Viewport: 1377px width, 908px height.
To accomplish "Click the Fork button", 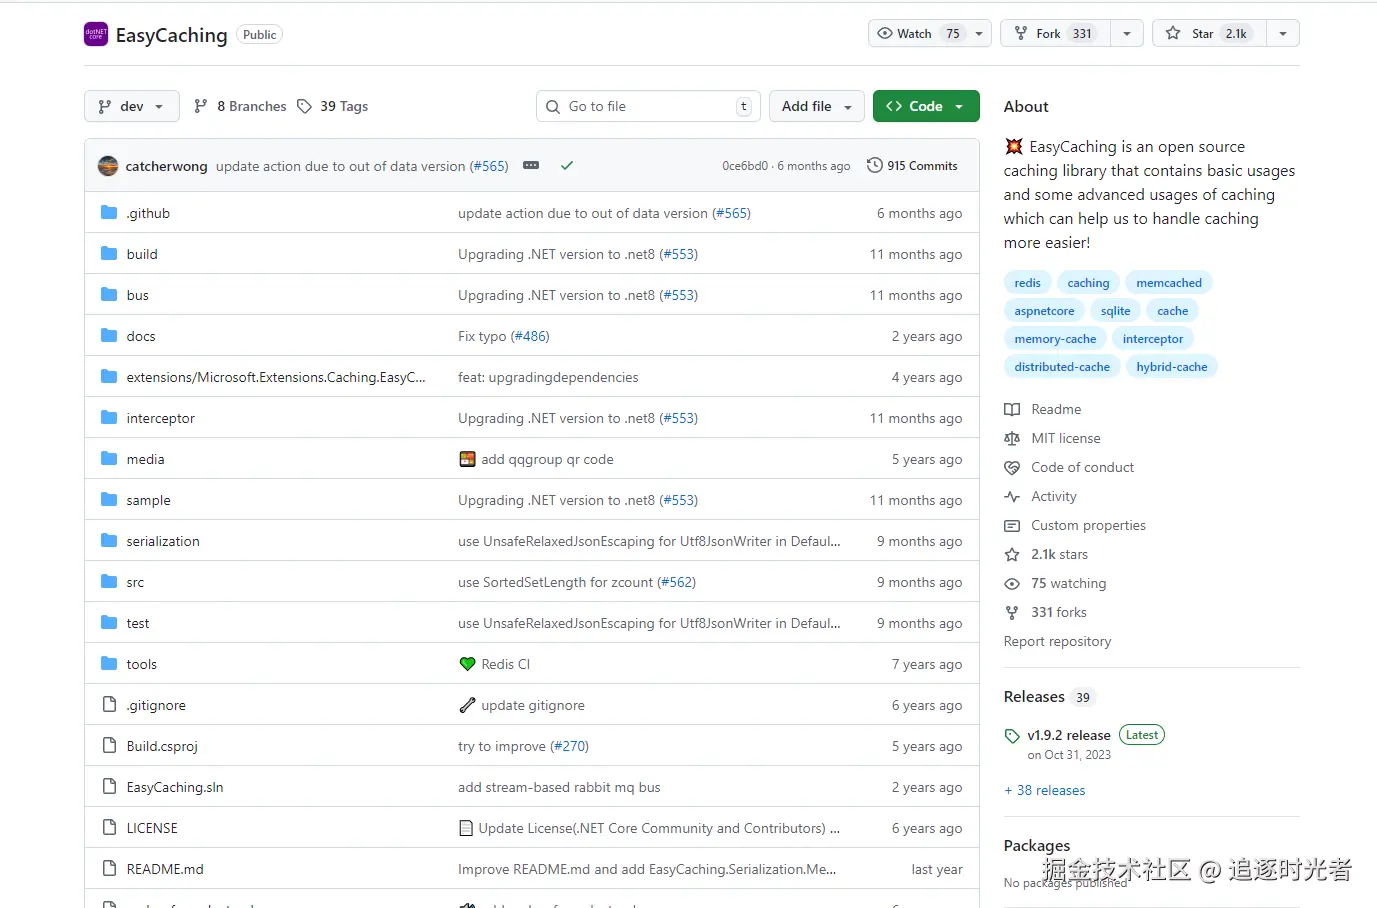I will (x=1056, y=33).
